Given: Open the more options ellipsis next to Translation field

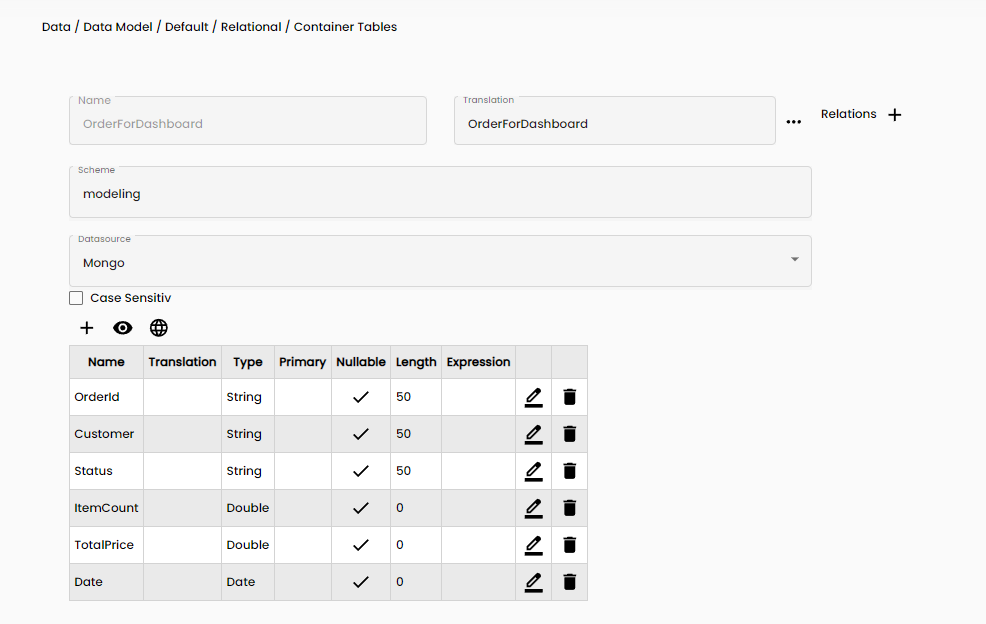Looking at the screenshot, I should click(794, 120).
